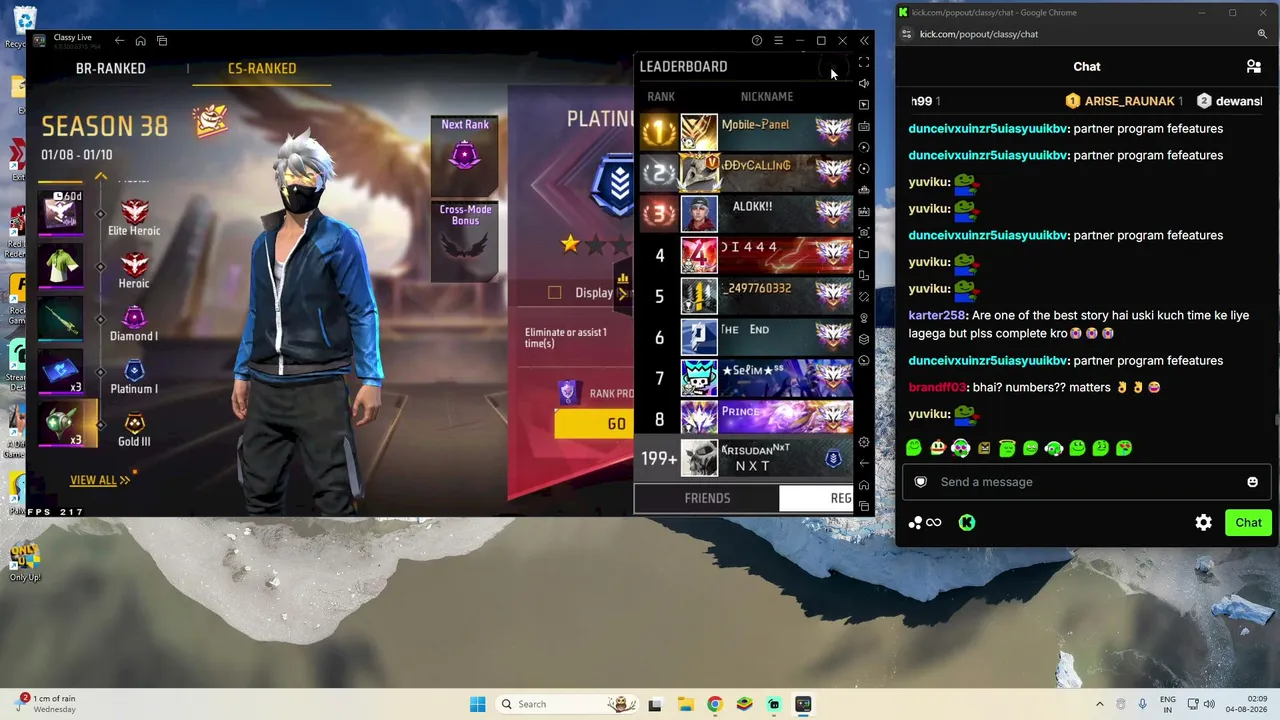The image size is (1280, 720).
Task: Open chat identity shield icon
Action: (x=921, y=482)
